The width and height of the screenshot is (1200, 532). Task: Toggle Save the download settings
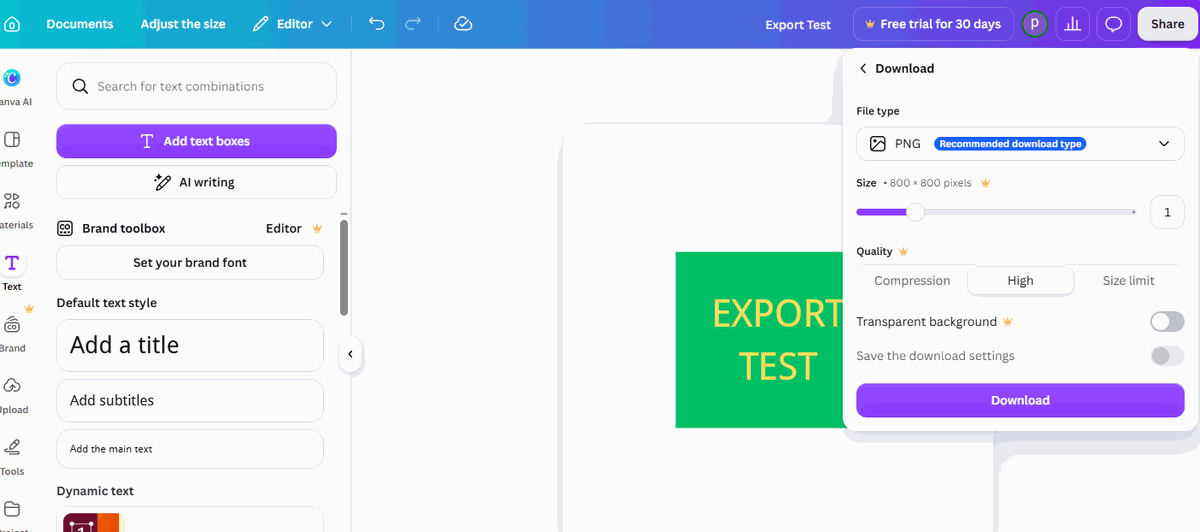(1167, 356)
